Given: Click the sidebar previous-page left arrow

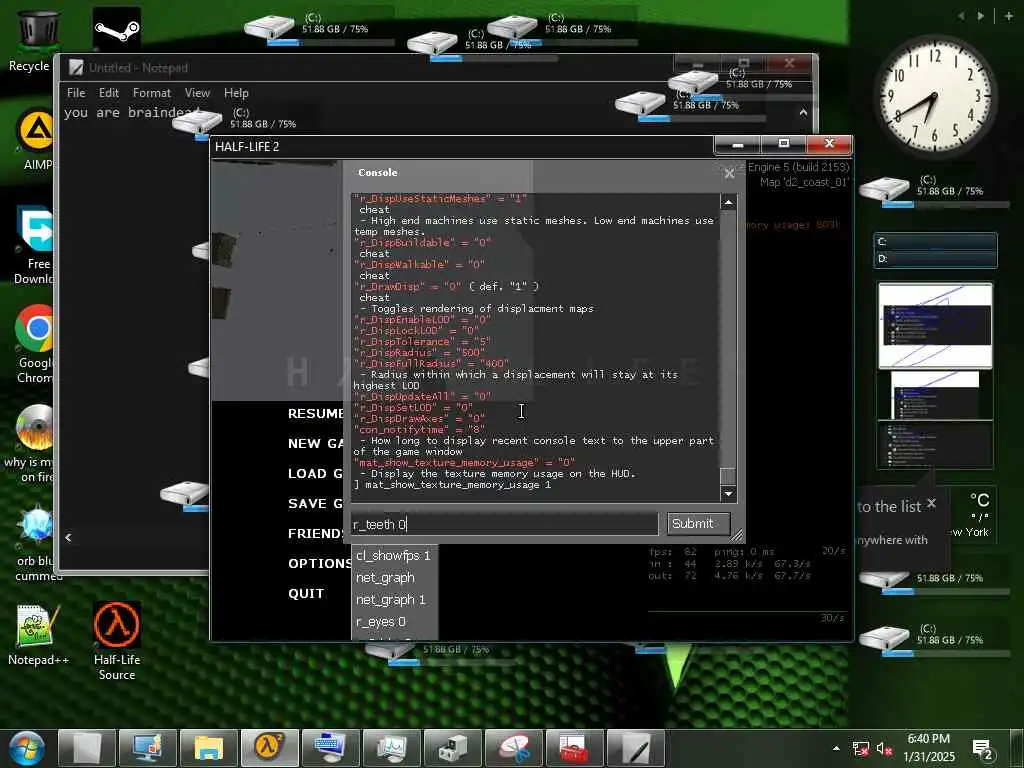Looking at the screenshot, I should pyautogui.click(x=961, y=16).
